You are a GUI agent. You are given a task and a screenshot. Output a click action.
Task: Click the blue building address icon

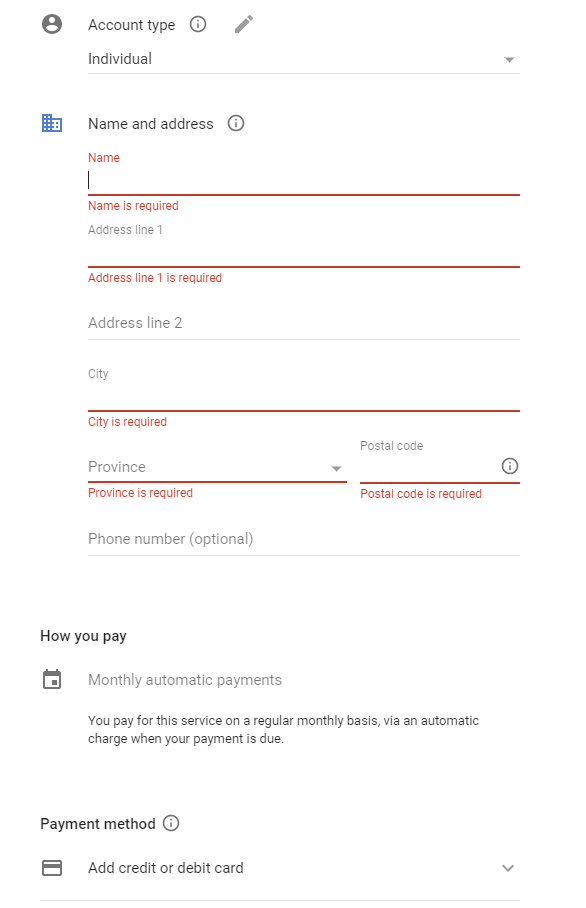52,123
